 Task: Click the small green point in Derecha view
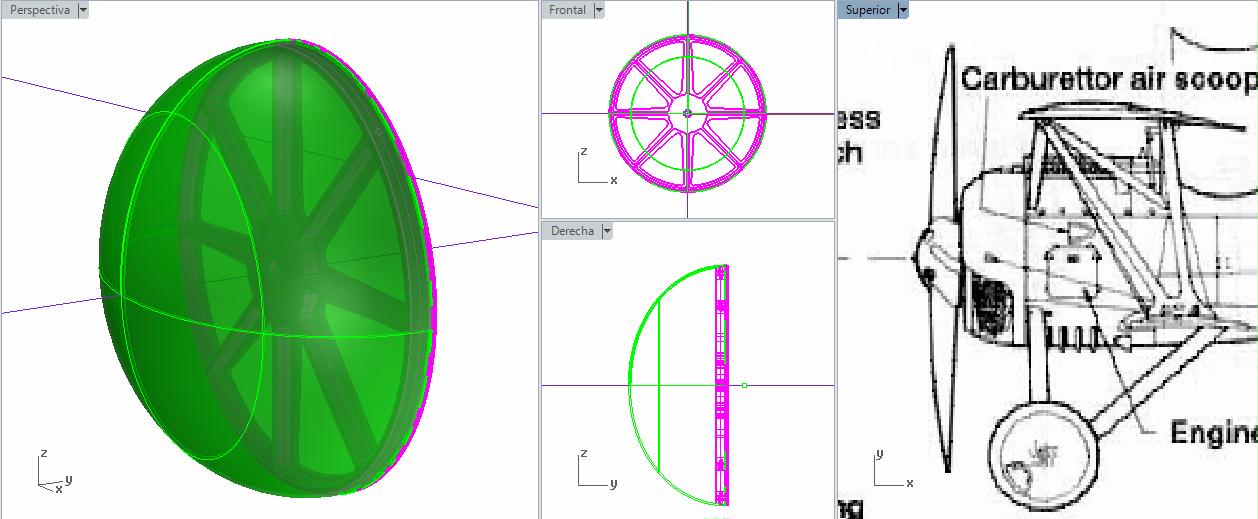(744, 385)
